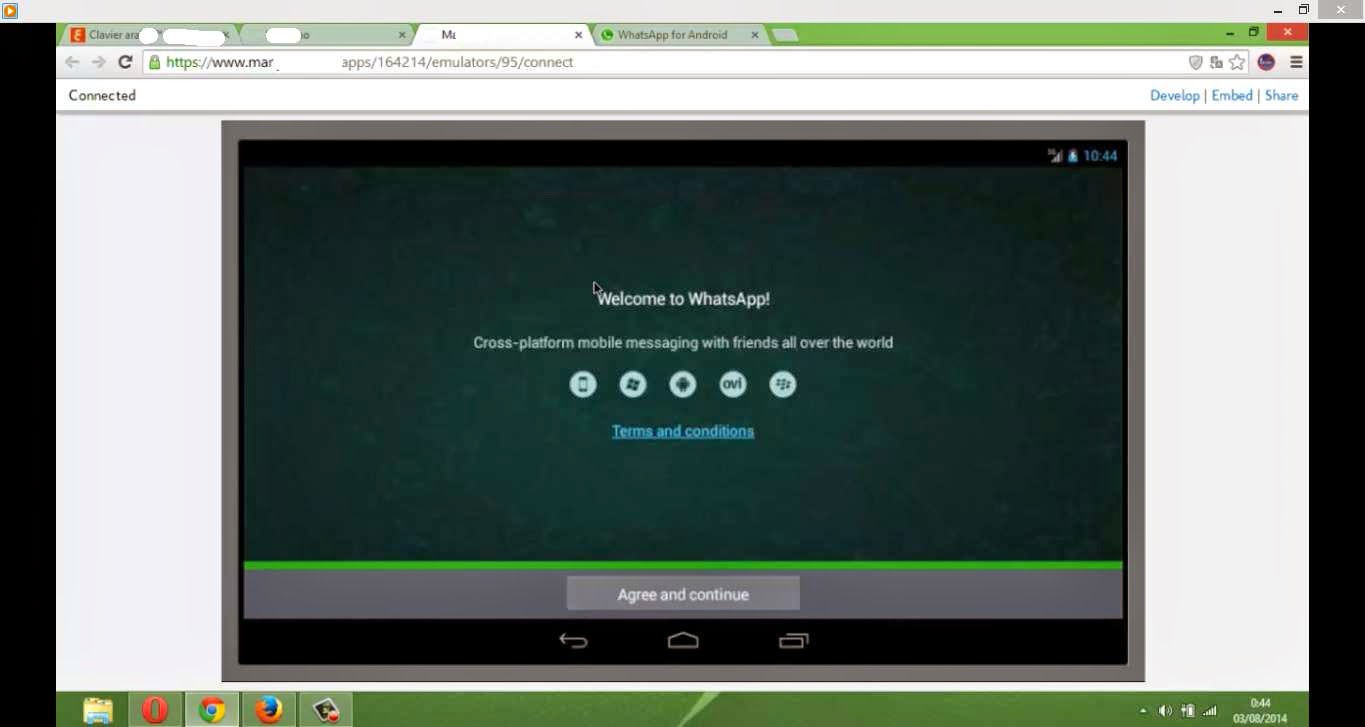Open the recorder app on the taskbar
The height and width of the screenshot is (727, 1365).
325,710
